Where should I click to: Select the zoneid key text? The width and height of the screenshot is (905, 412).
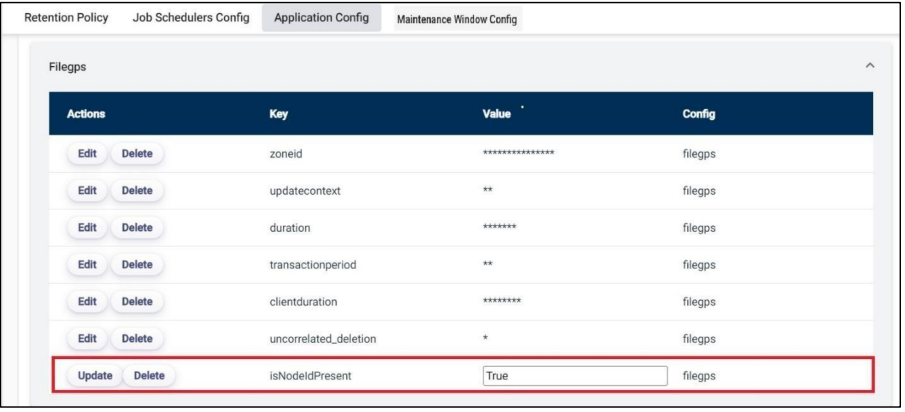tap(284, 154)
